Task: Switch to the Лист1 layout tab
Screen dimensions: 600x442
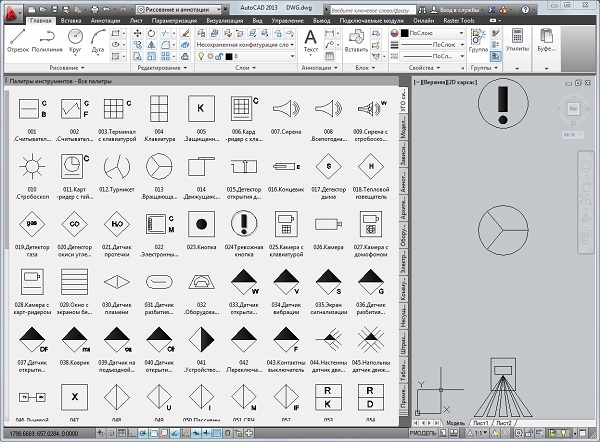Action: [x=481, y=423]
